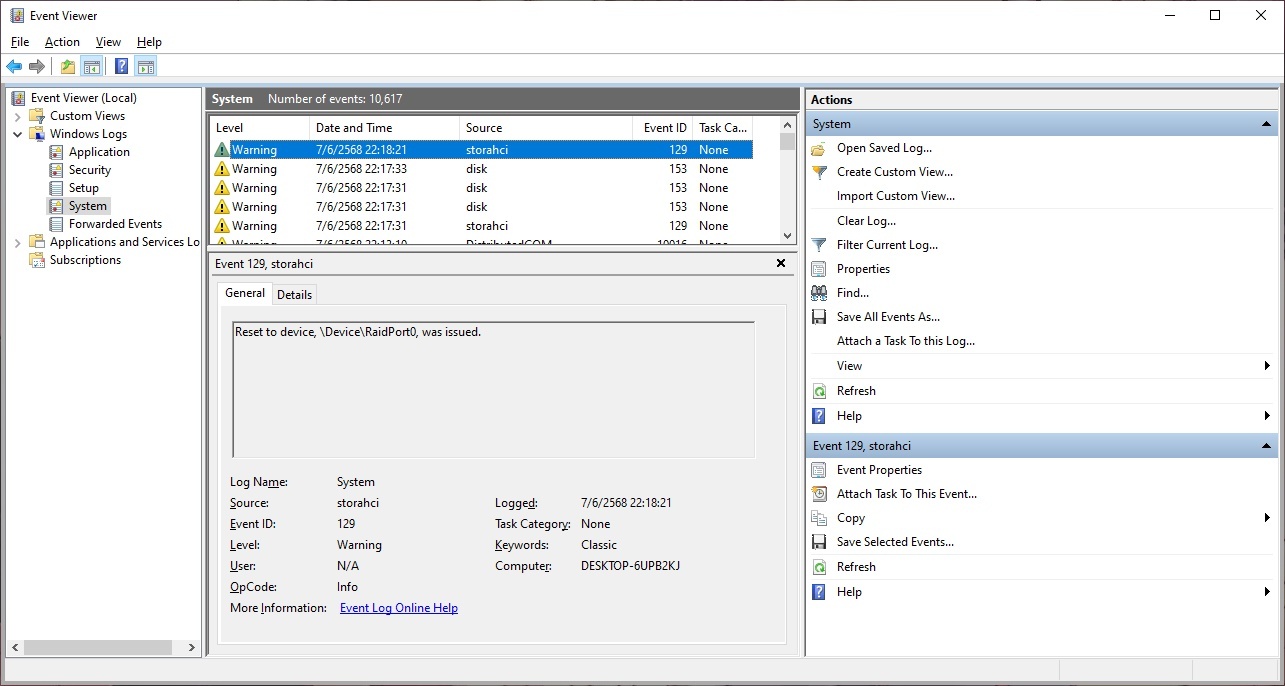Image resolution: width=1285 pixels, height=686 pixels.
Task: Switch to the Details tab
Action: coord(294,294)
